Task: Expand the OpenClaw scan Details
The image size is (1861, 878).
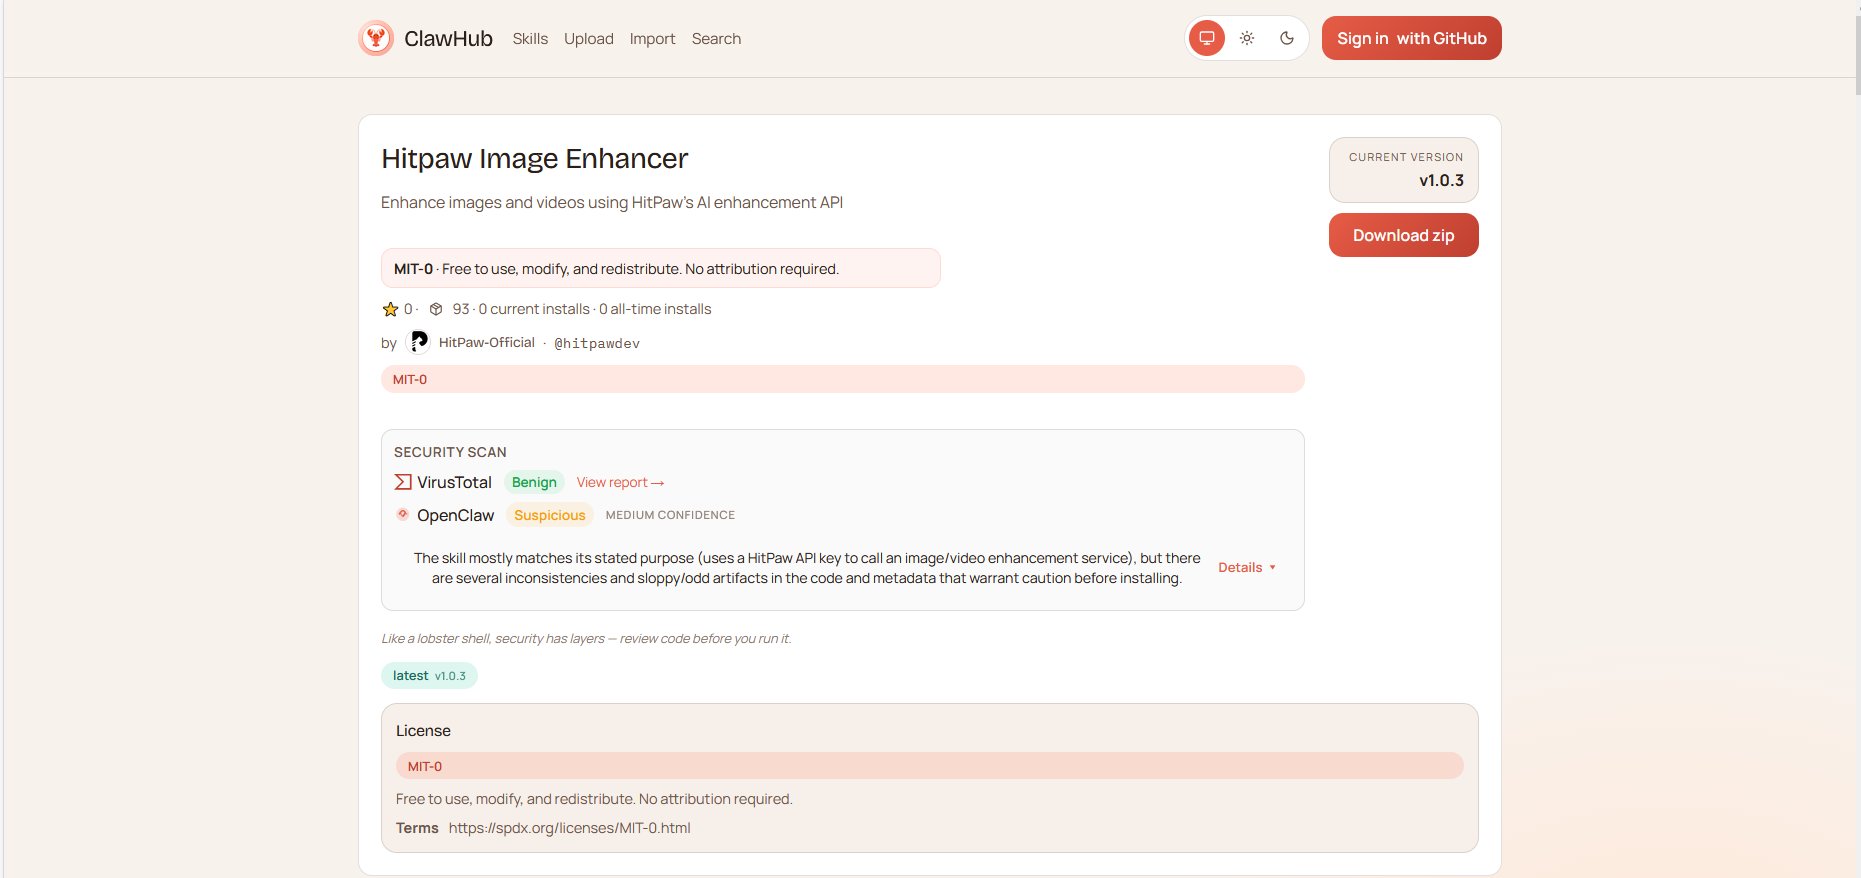Action: click(x=1246, y=567)
